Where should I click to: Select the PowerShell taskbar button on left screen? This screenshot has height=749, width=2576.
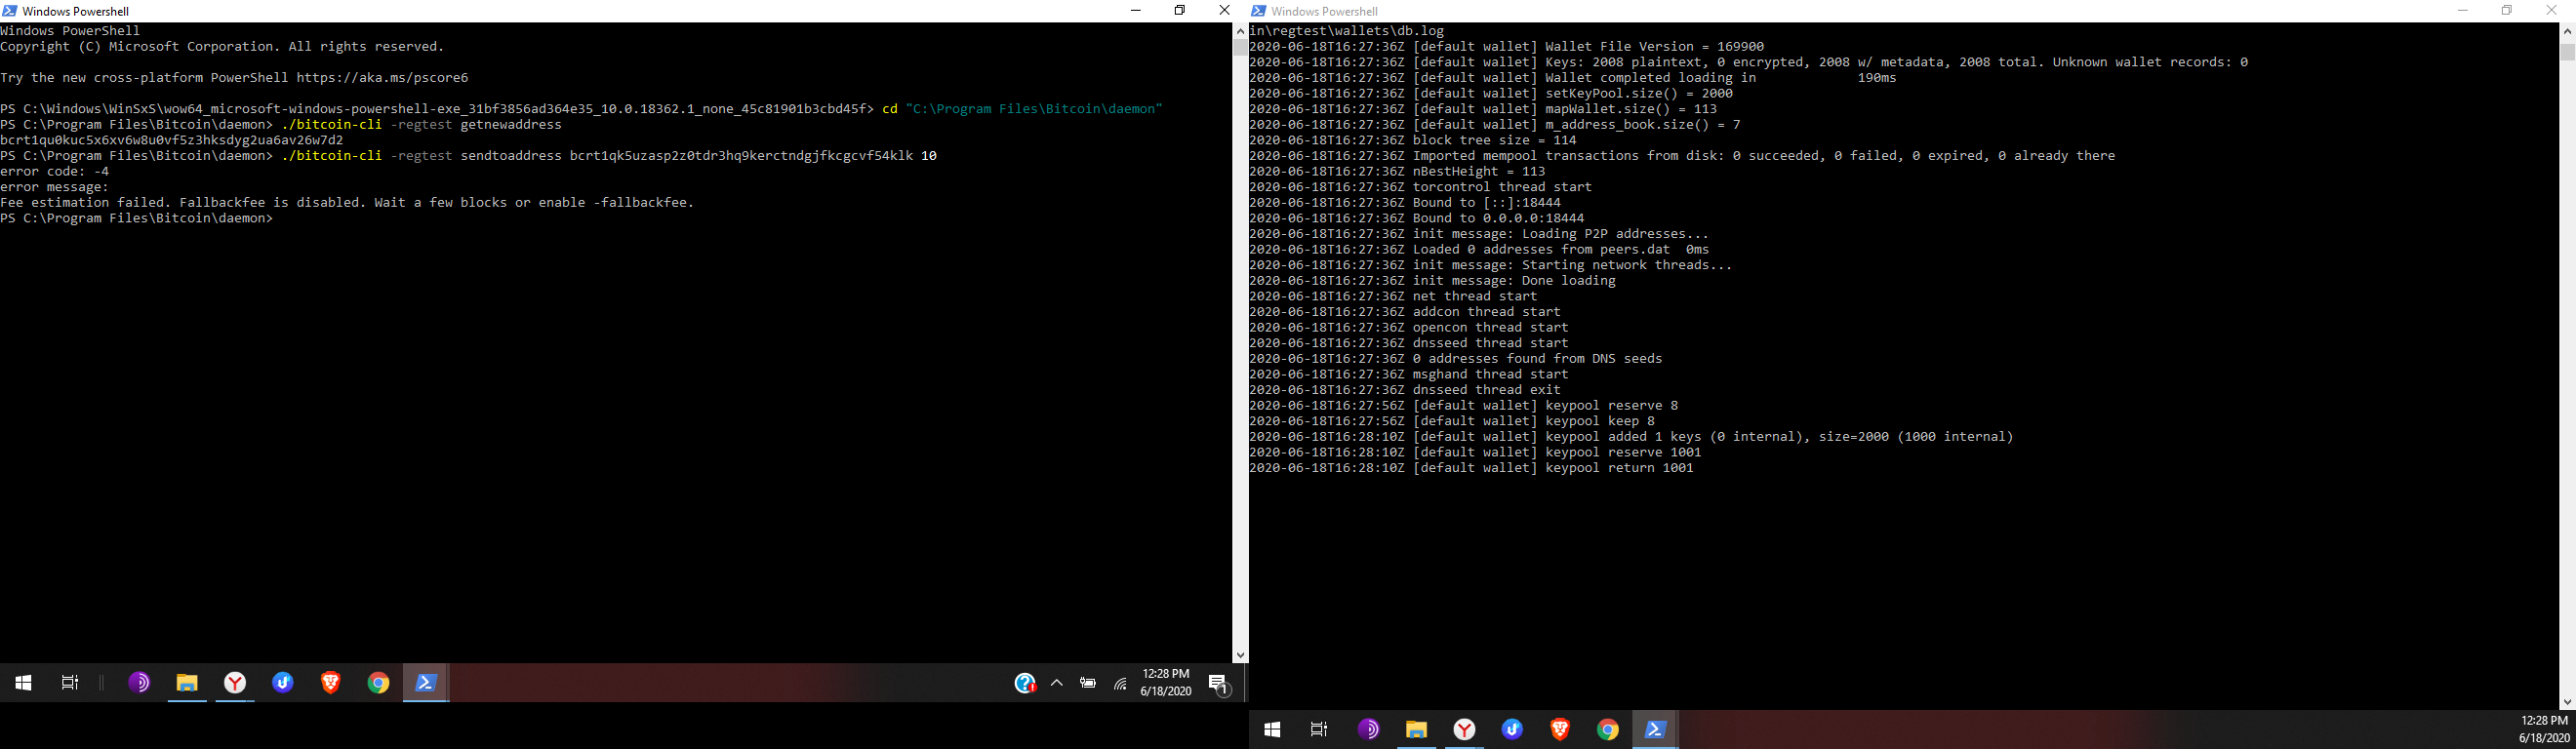tap(426, 683)
